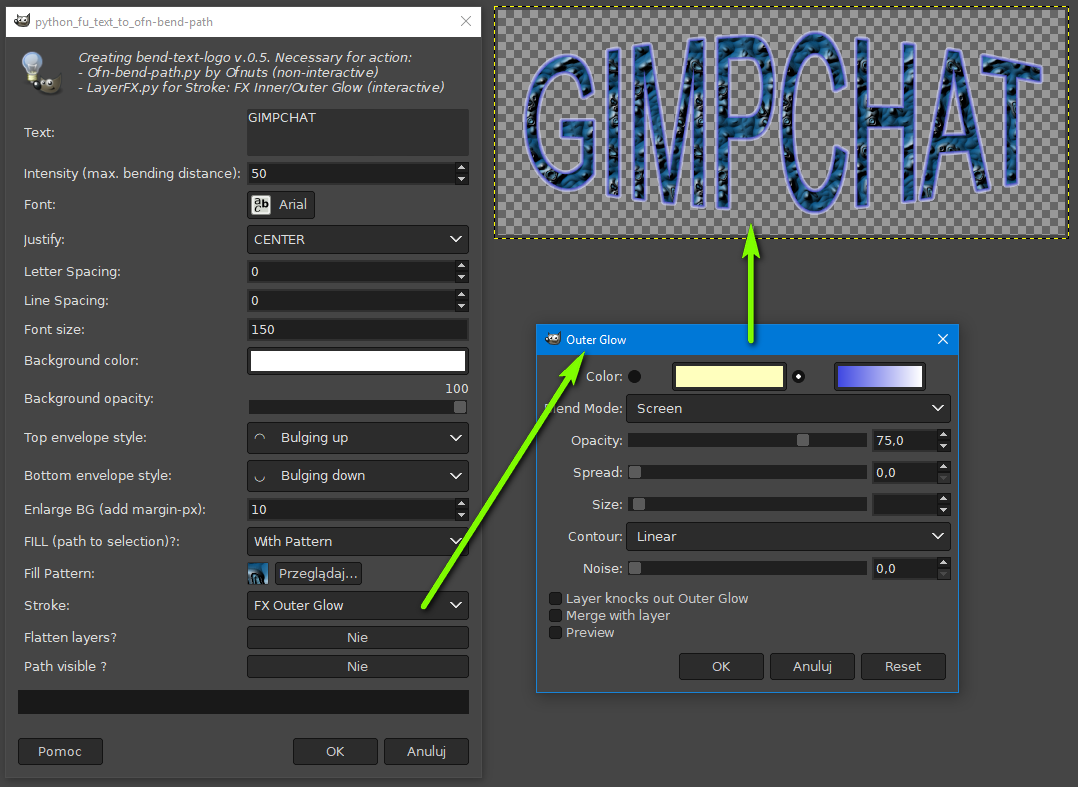This screenshot has width=1078, height=787.
Task: Click the Line Spacing input field
Action: (x=351, y=300)
